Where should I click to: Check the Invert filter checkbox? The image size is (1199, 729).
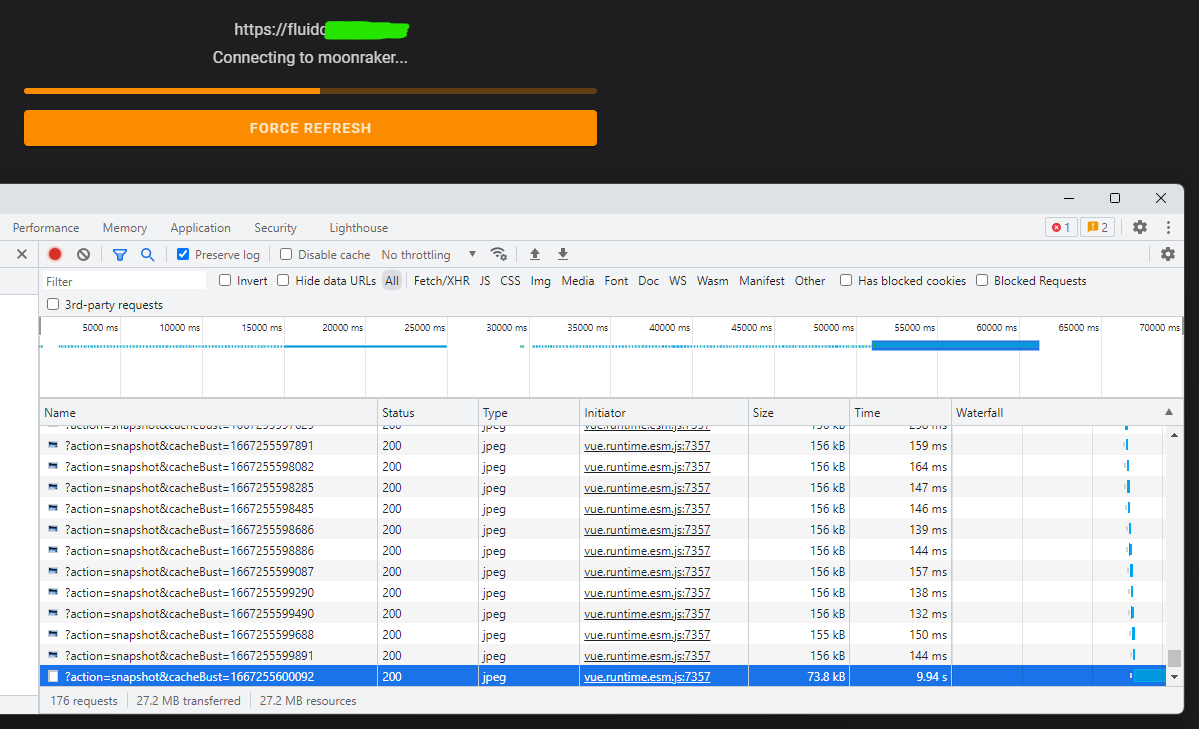pyautogui.click(x=225, y=280)
